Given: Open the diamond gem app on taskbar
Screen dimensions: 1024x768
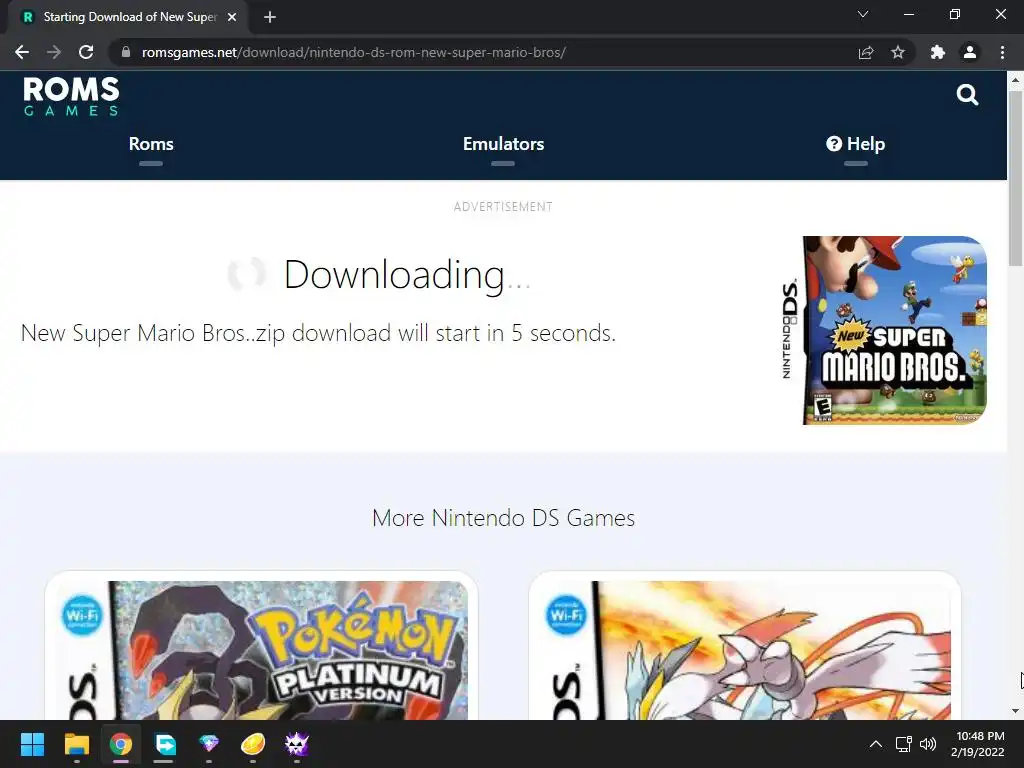Looking at the screenshot, I should (x=209, y=743).
